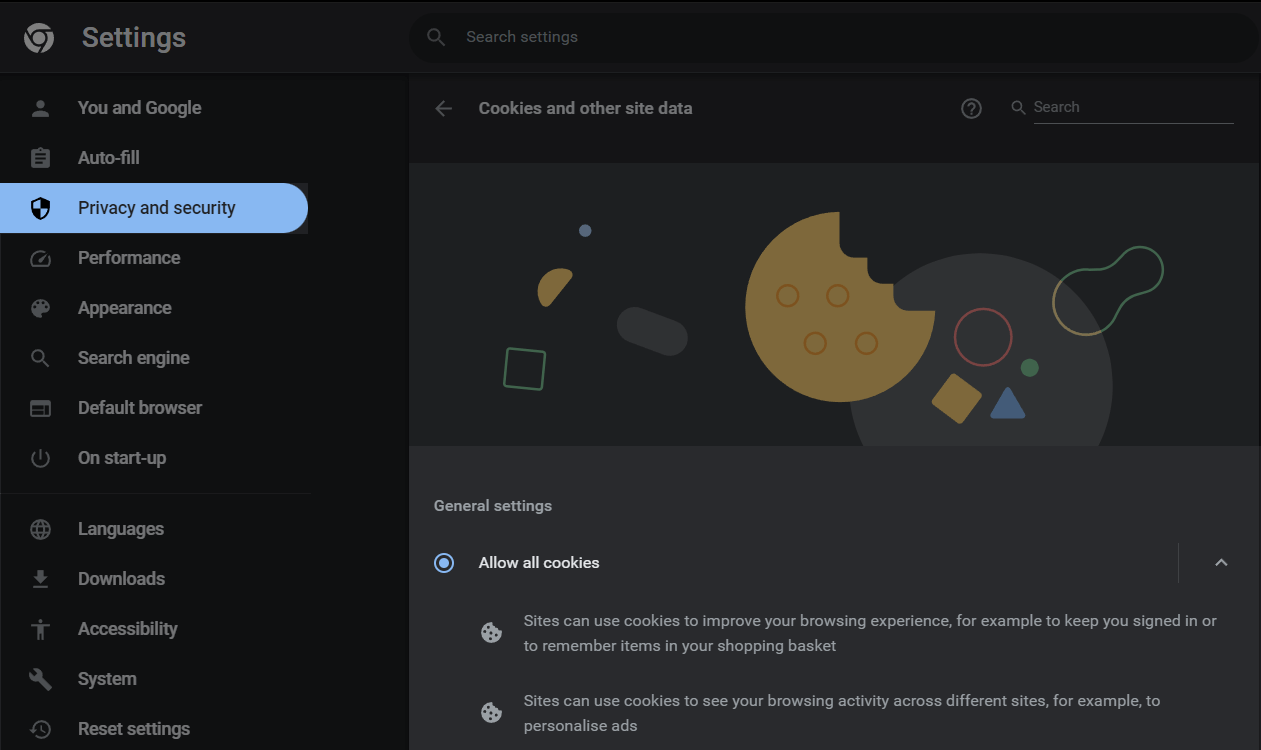The height and width of the screenshot is (750, 1261).
Task: Click the On start-up power icon
Action: coord(40,458)
